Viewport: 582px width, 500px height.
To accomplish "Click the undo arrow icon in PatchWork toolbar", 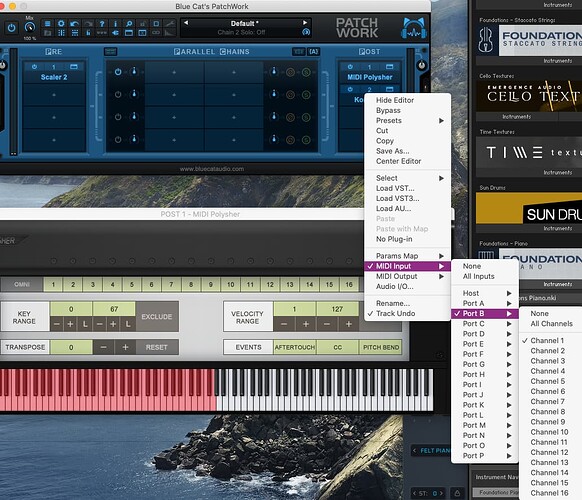I will point(75,24).
